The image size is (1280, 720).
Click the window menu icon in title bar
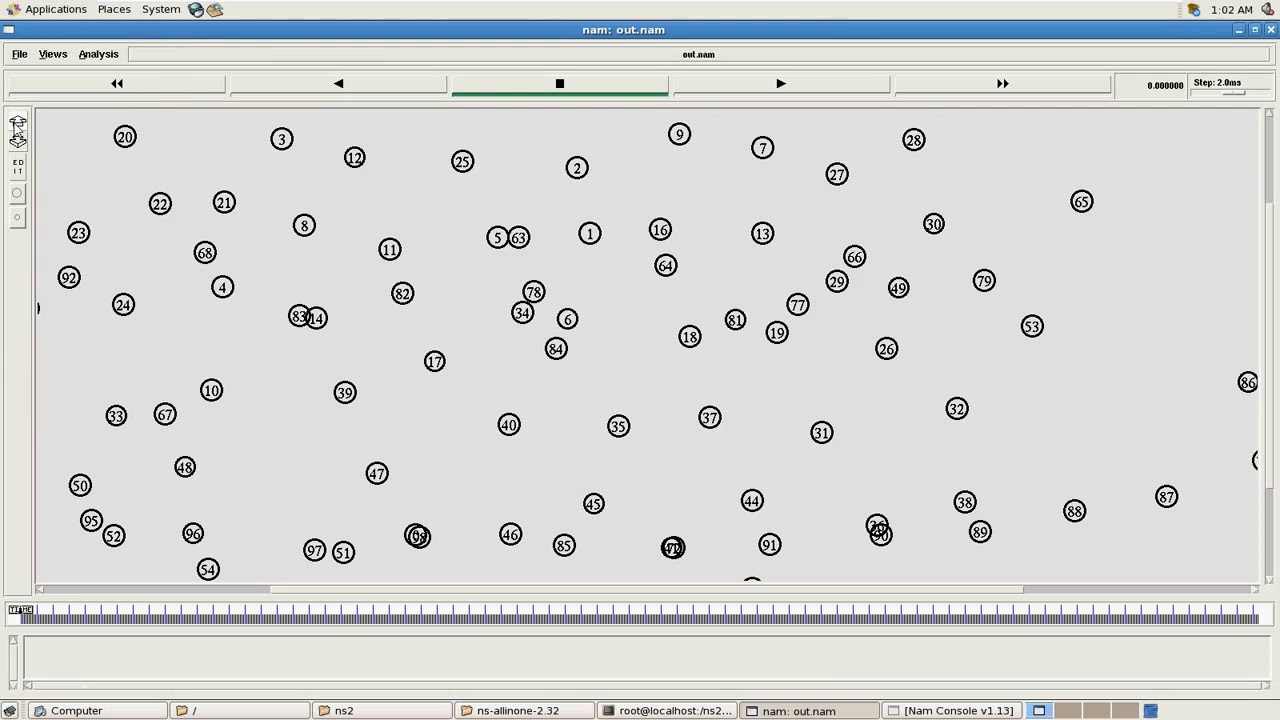pos(8,29)
